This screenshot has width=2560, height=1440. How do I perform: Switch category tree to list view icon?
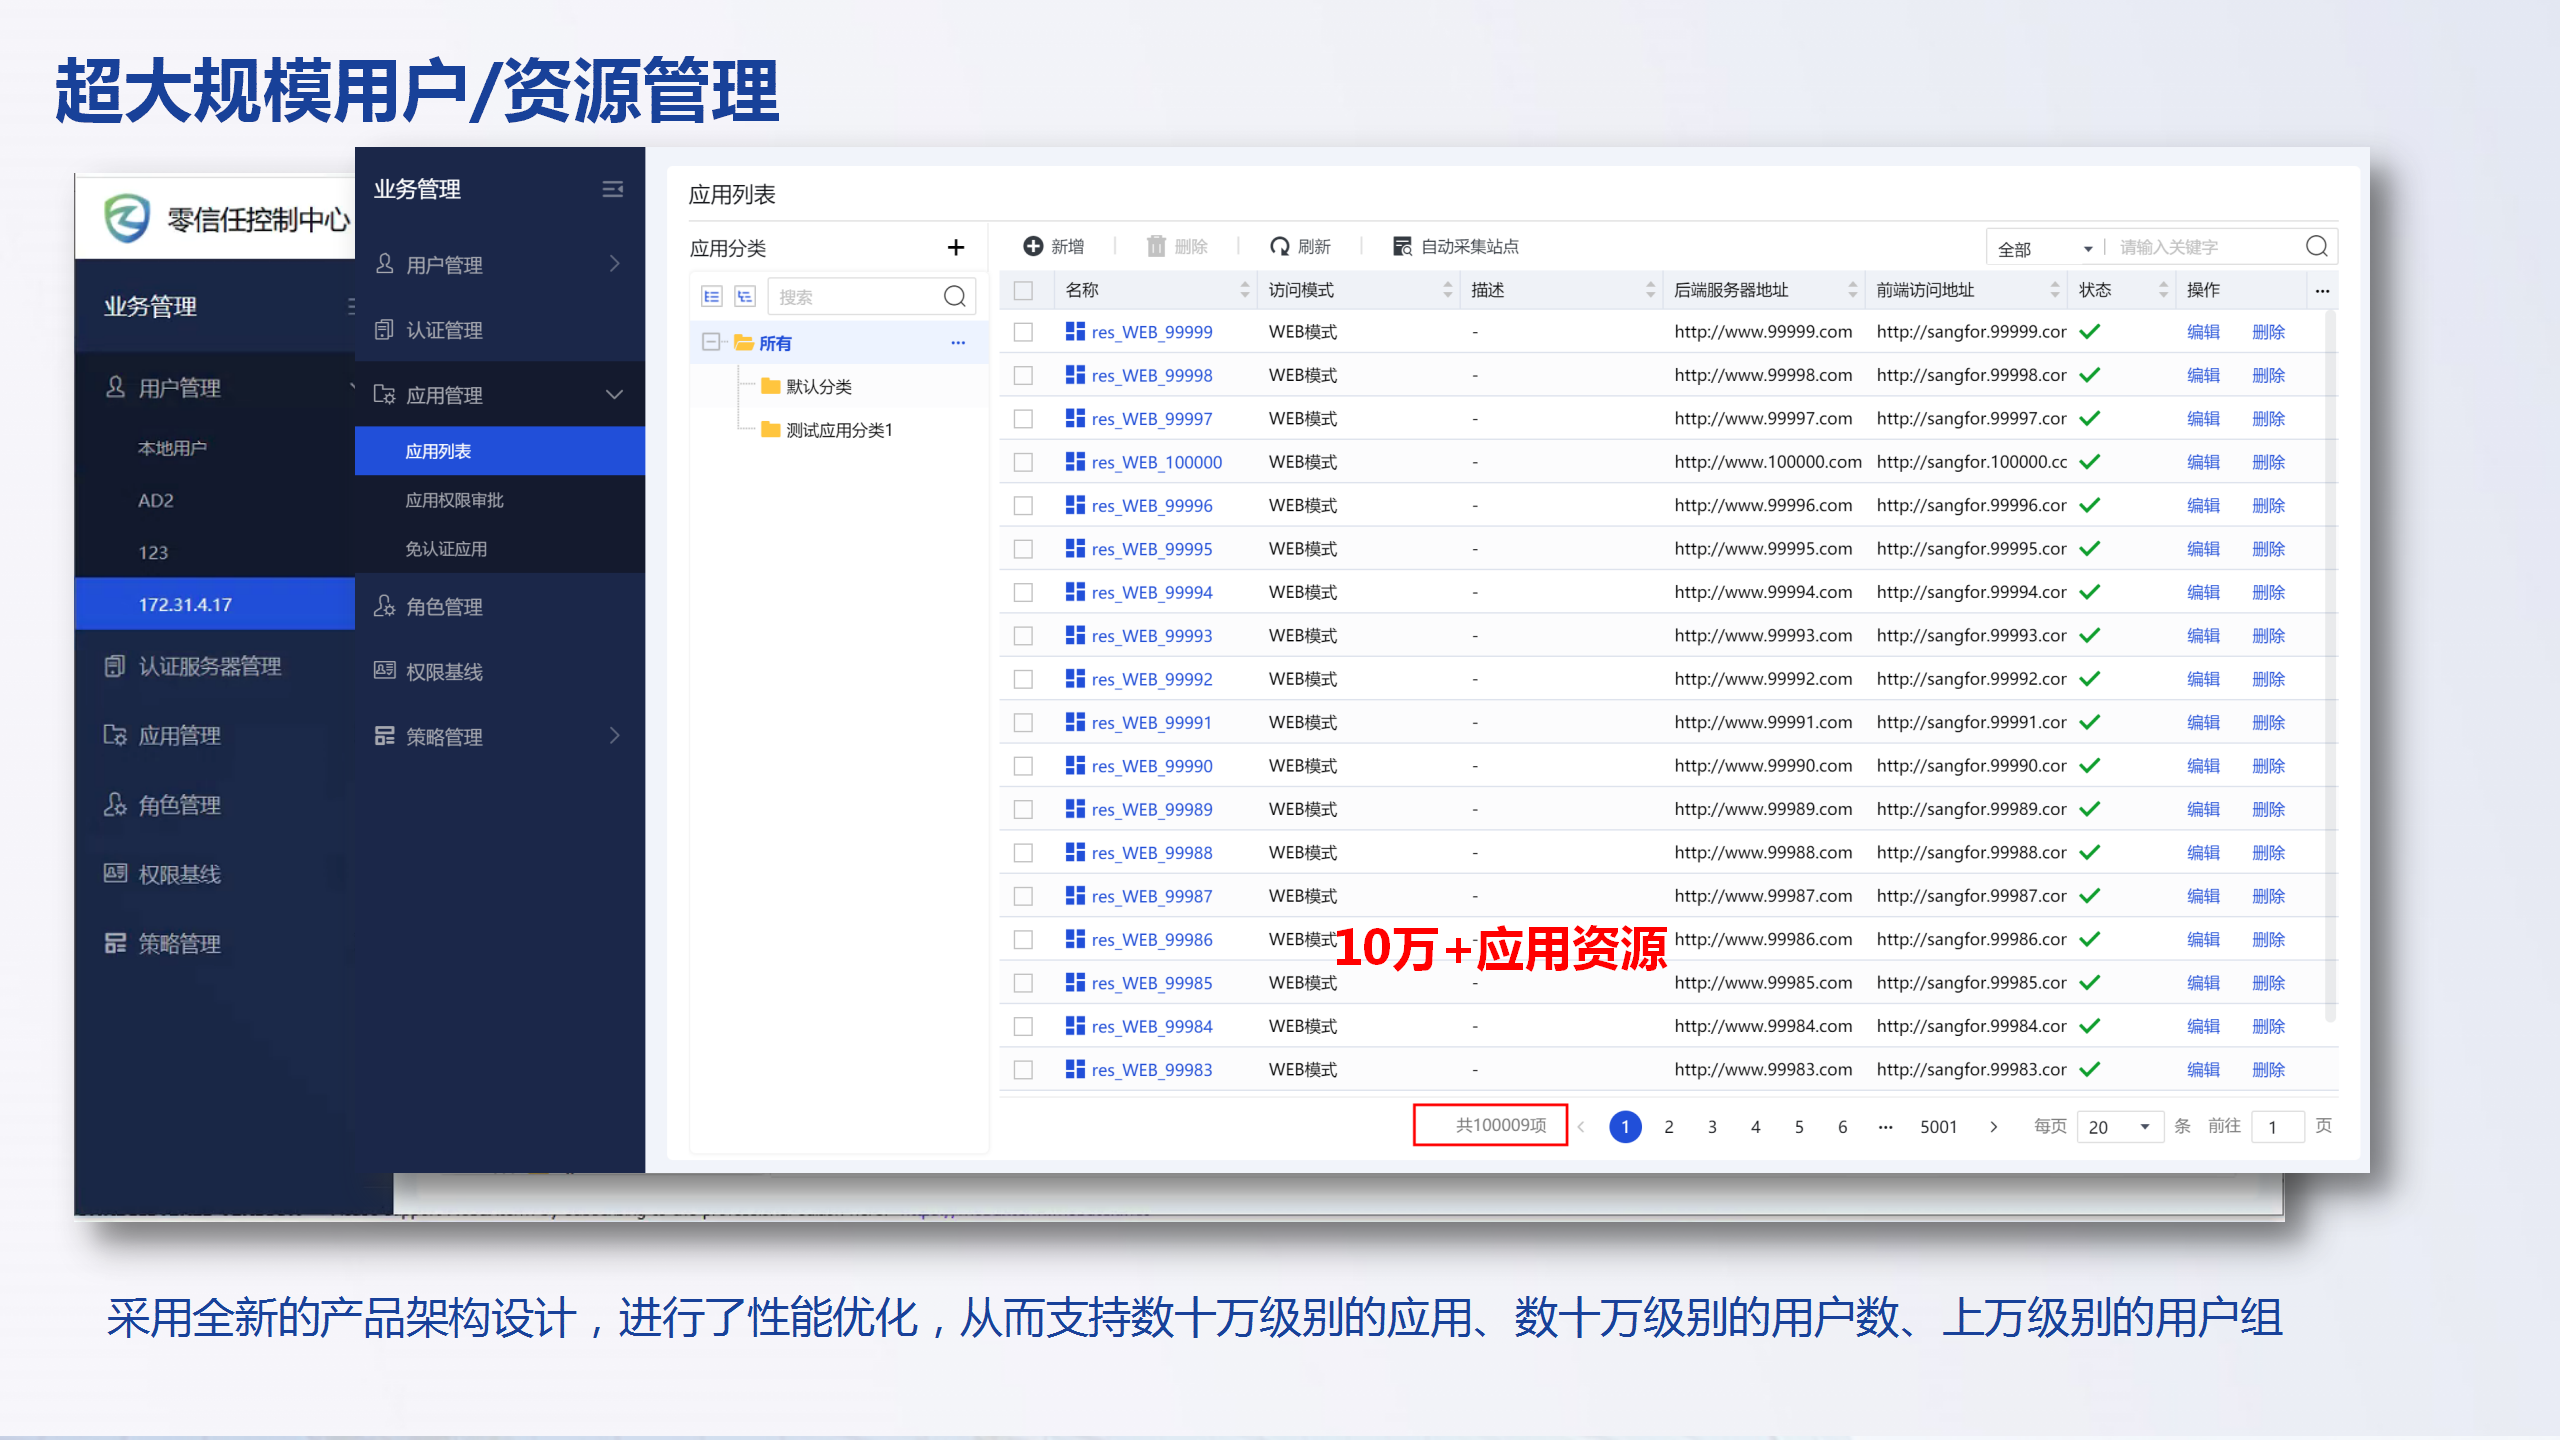click(x=712, y=296)
